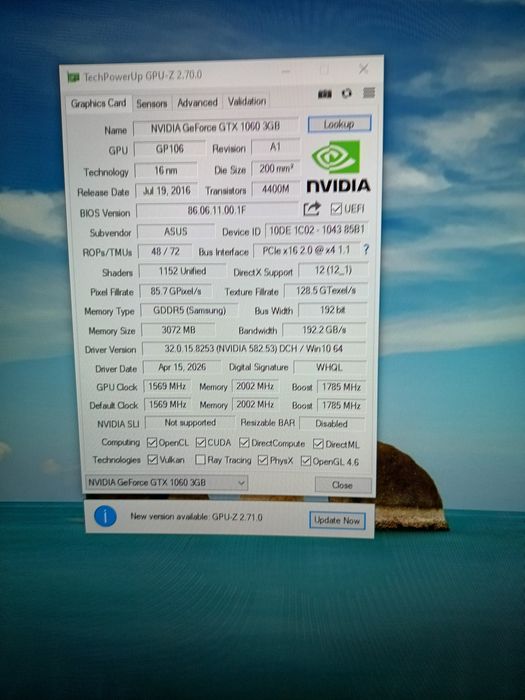Close the GPU-Z window with X button
The image size is (525, 700).
coord(364,68)
